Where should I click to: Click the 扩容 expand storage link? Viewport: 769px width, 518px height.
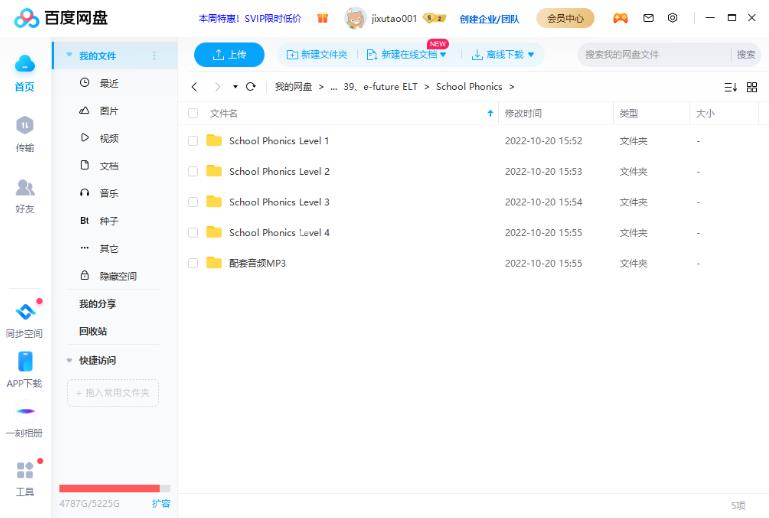161,503
